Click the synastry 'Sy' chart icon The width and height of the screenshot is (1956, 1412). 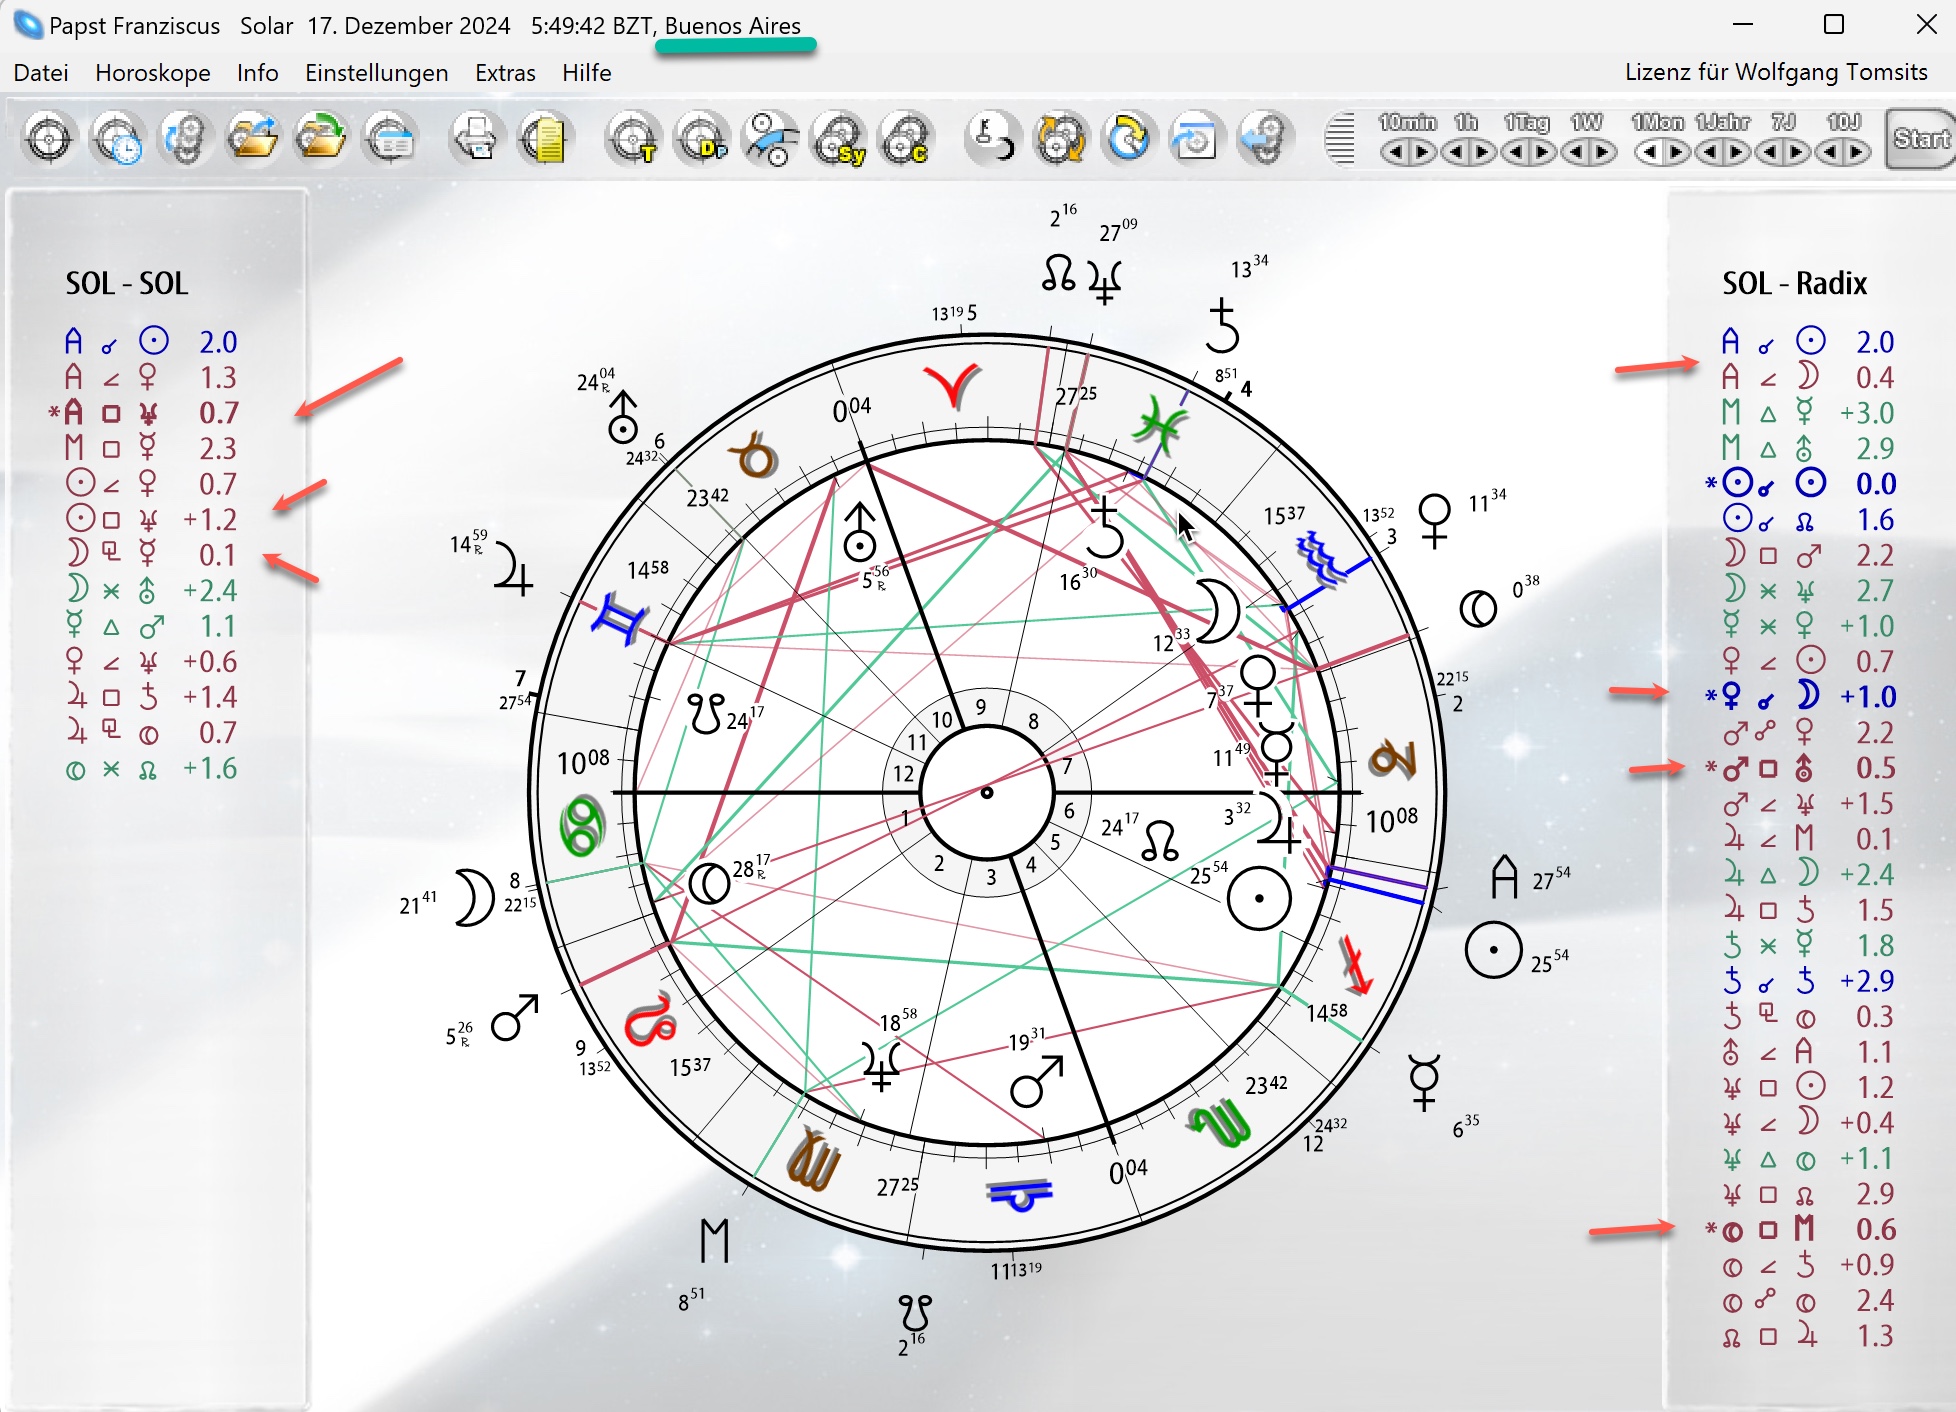[840, 138]
